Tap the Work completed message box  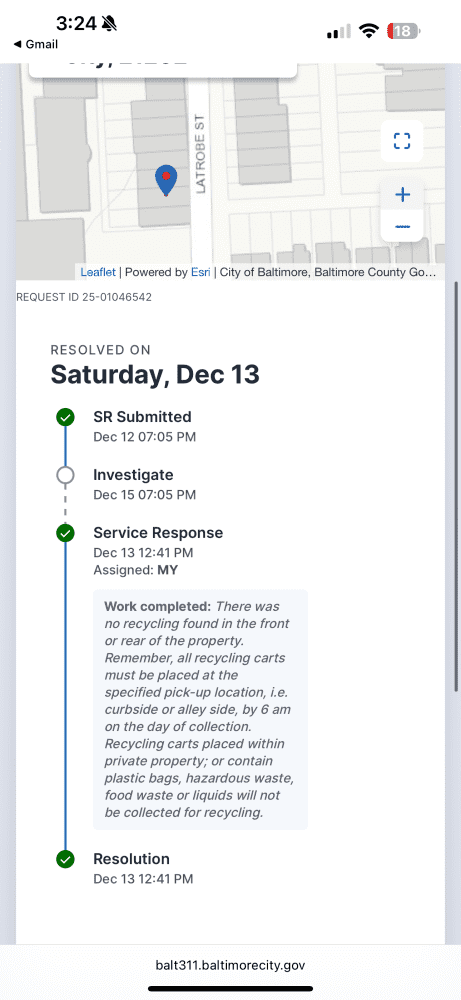pyautogui.click(x=200, y=709)
